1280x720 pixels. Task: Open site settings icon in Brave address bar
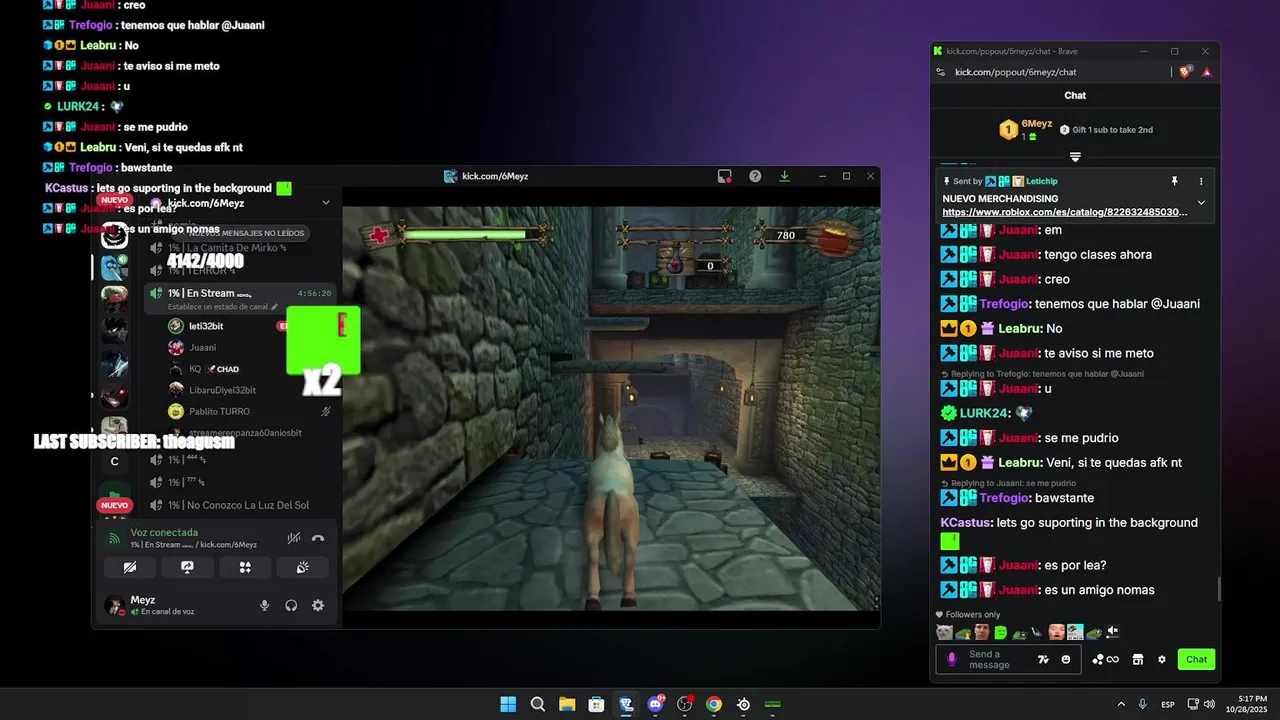pyautogui.click(x=941, y=72)
